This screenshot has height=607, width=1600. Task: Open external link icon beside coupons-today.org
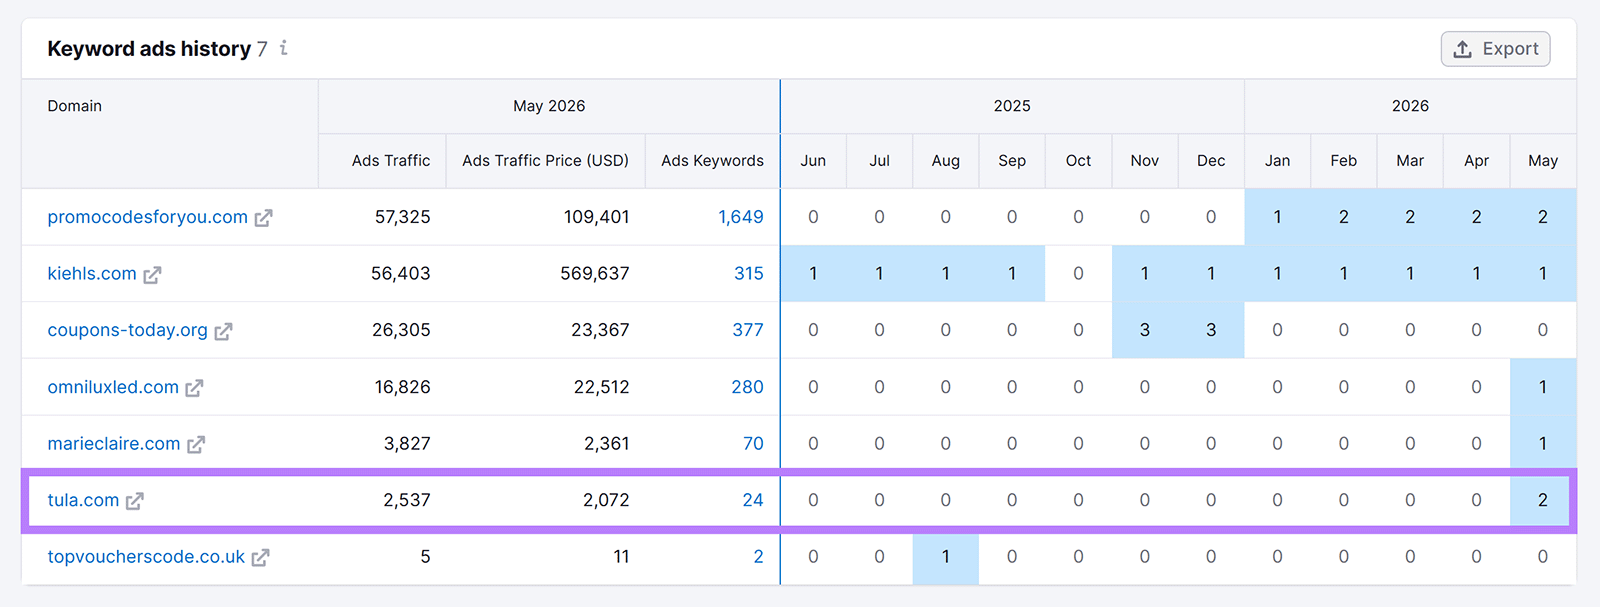pos(223,331)
